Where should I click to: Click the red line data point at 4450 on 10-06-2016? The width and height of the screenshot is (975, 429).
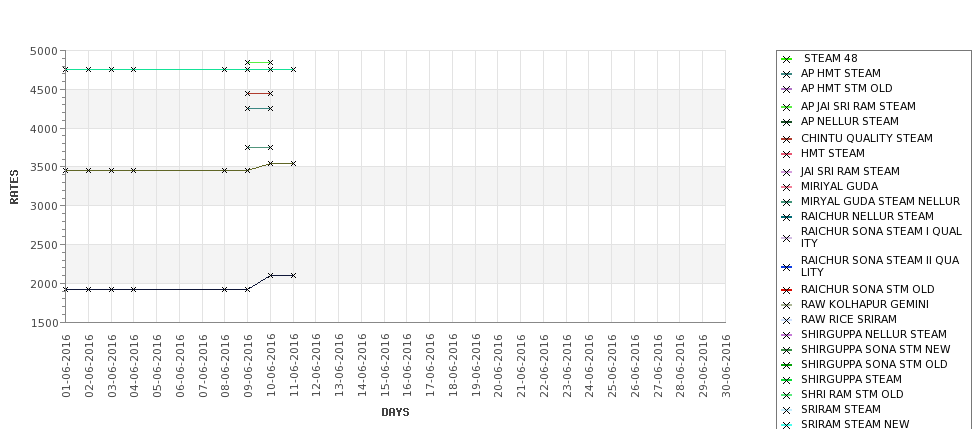click(x=270, y=94)
